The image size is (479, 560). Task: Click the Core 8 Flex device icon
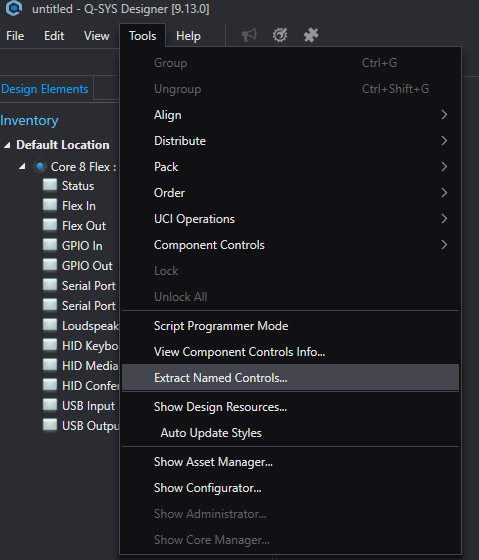coord(40,166)
